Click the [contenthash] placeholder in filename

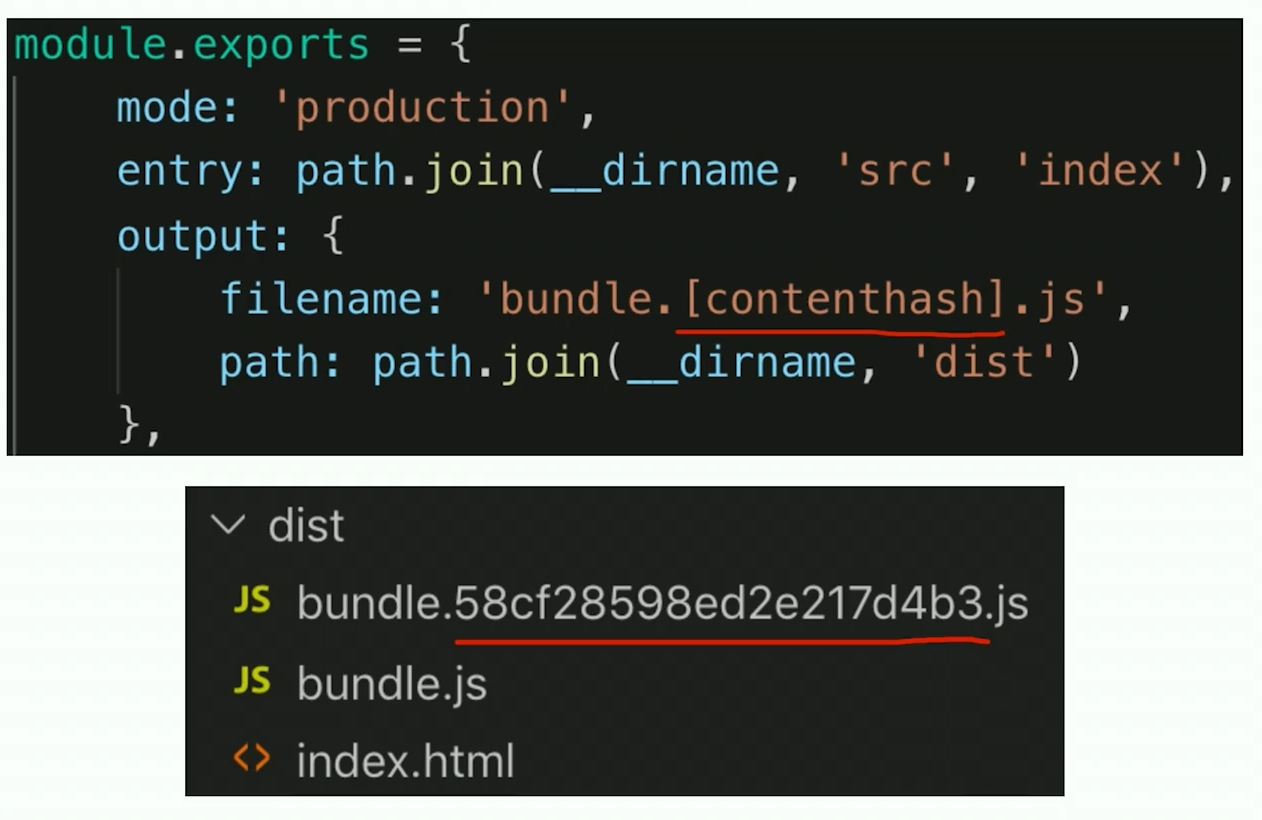pos(841,299)
